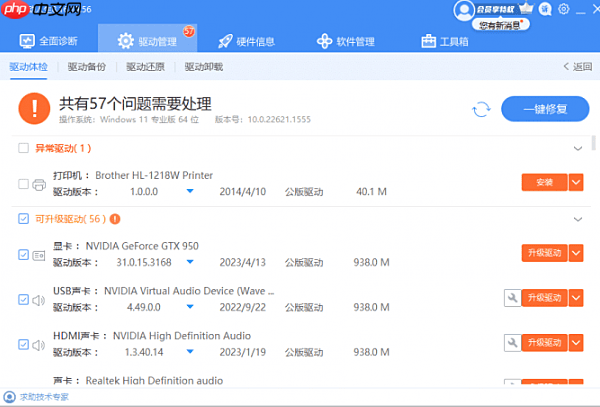Click the 一键修复 button
This screenshot has height=407, width=600.
(545, 109)
